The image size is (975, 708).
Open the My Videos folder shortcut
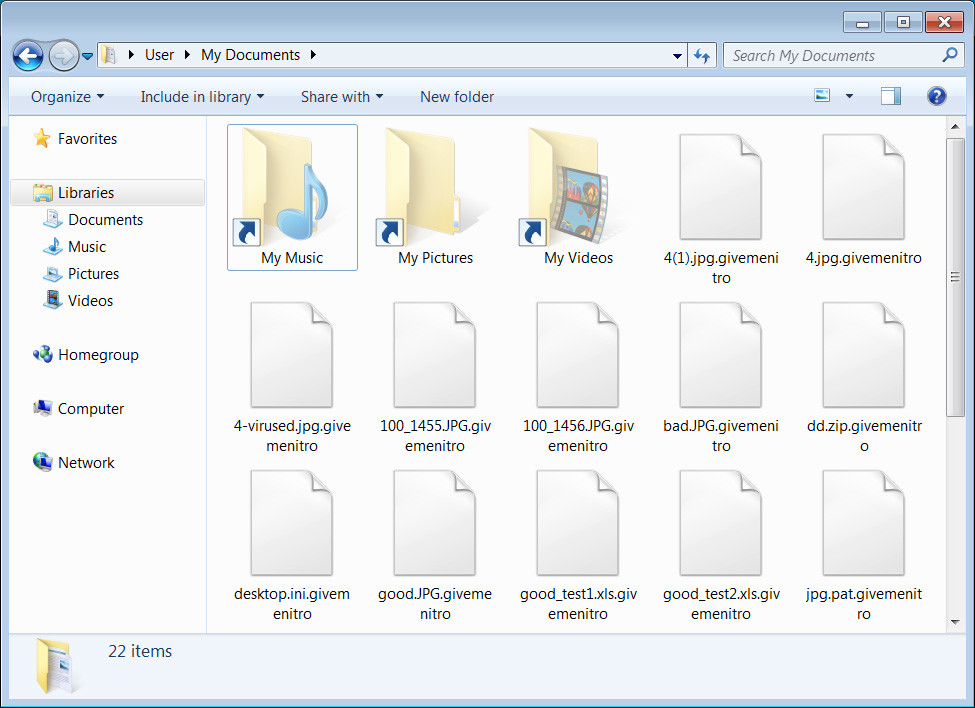point(578,196)
